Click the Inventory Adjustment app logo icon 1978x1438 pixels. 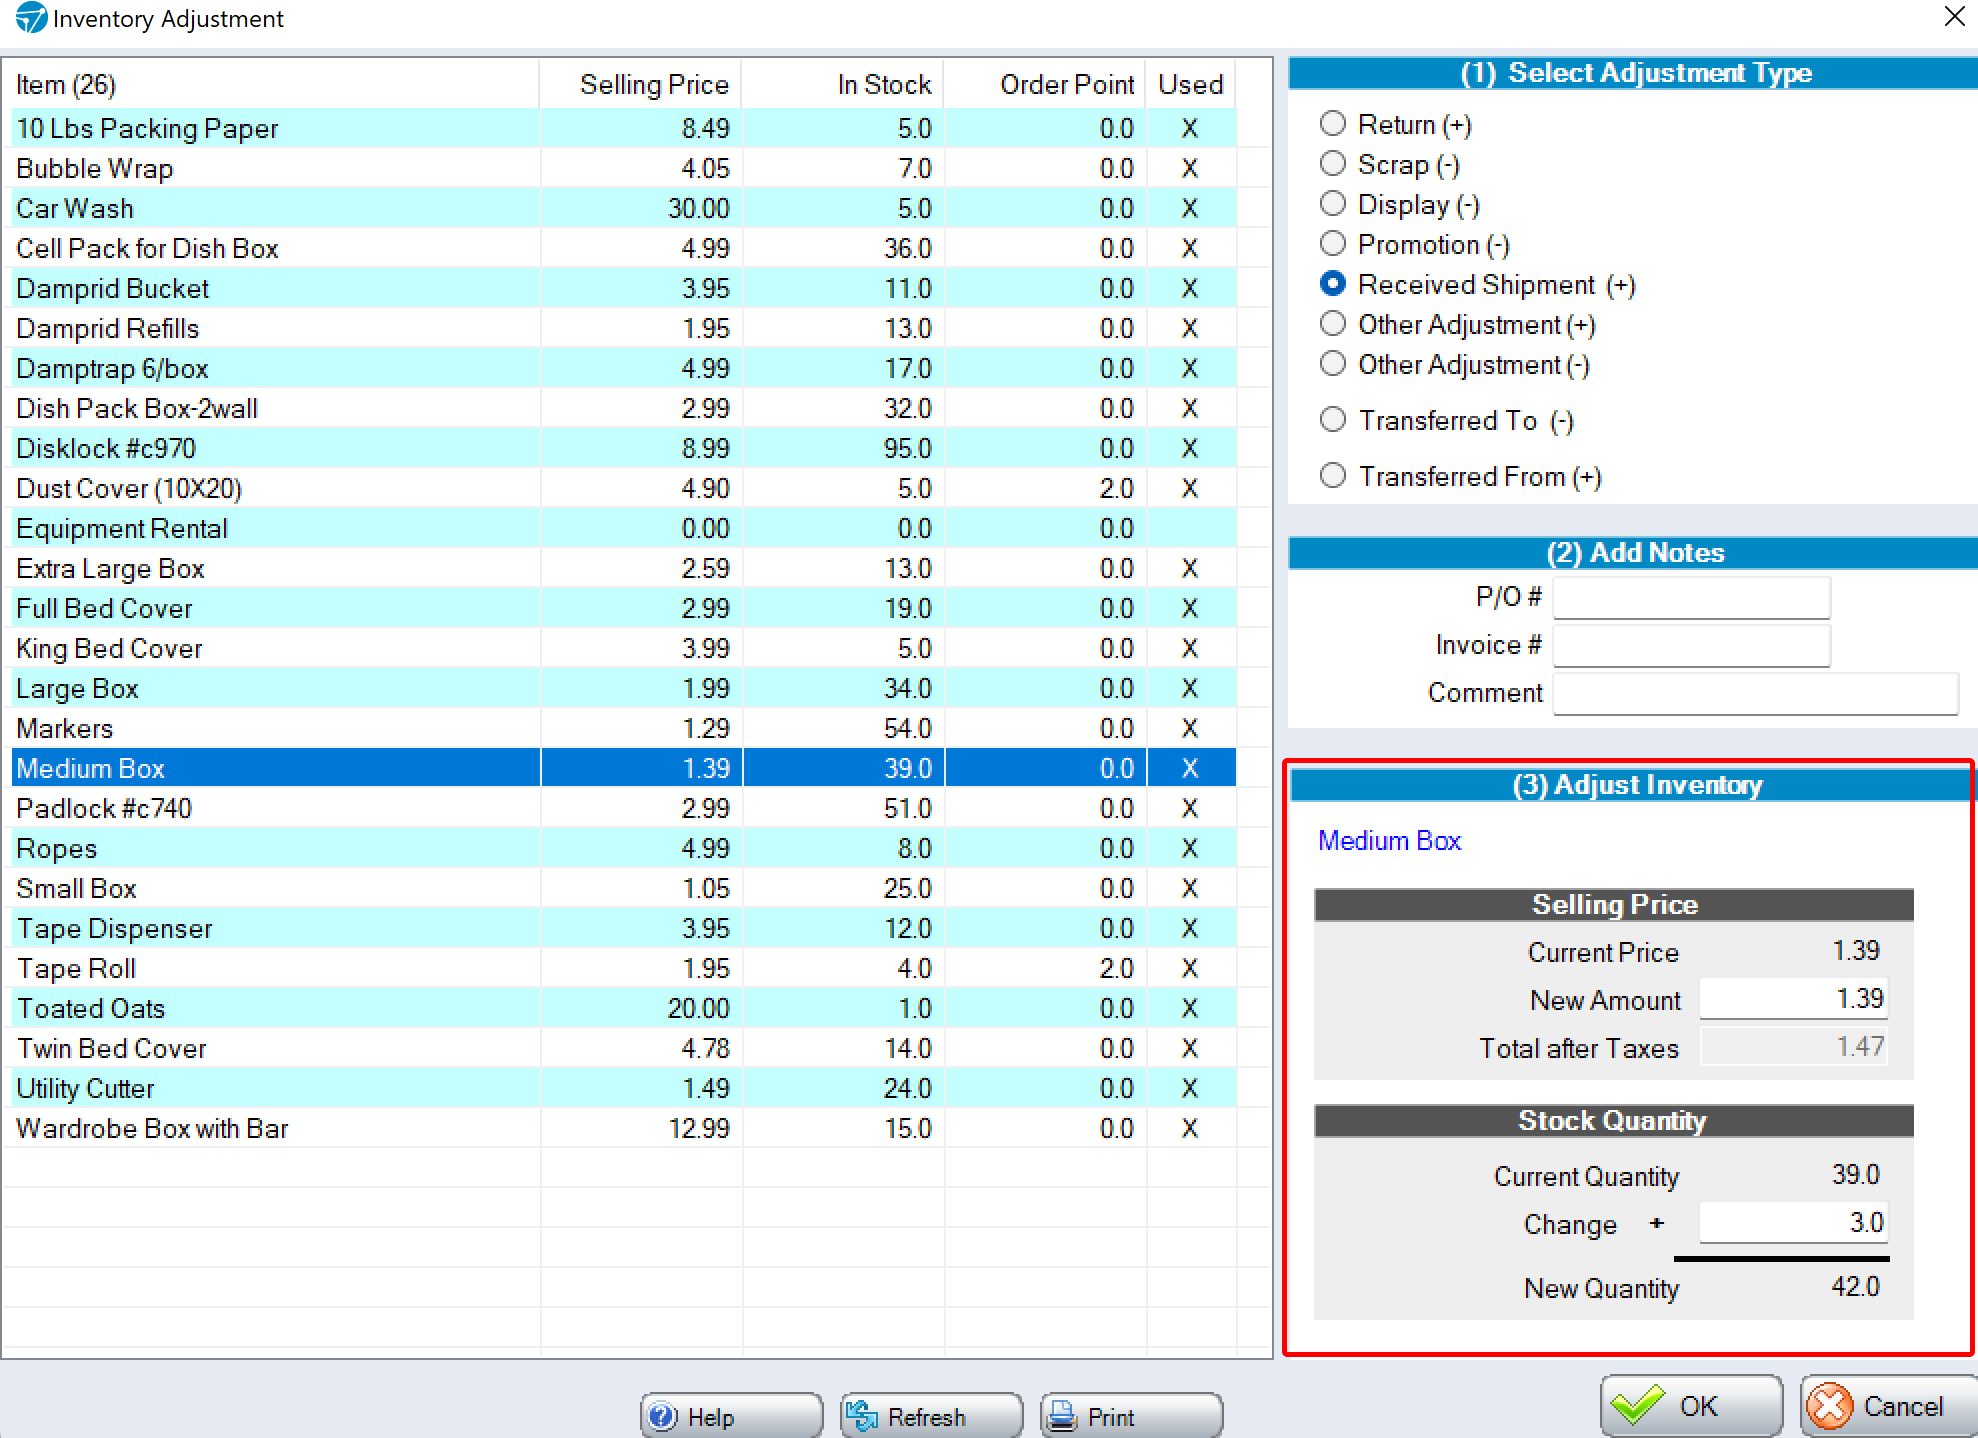click(x=31, y=18)
